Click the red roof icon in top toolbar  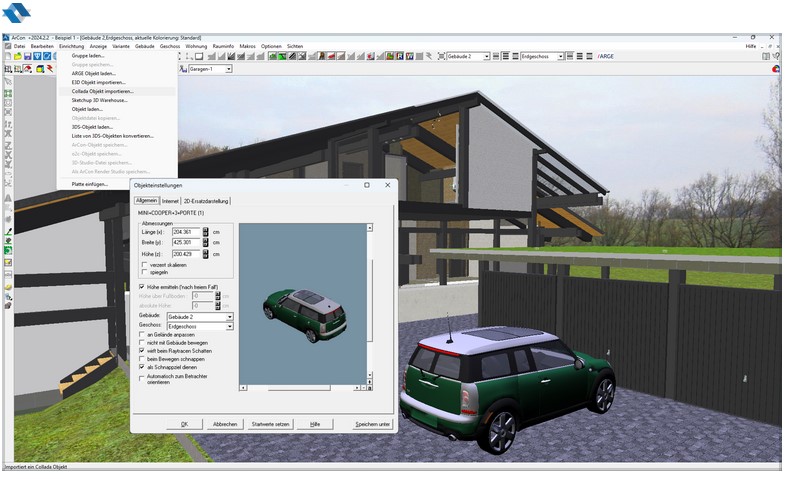tap(331, 56)
